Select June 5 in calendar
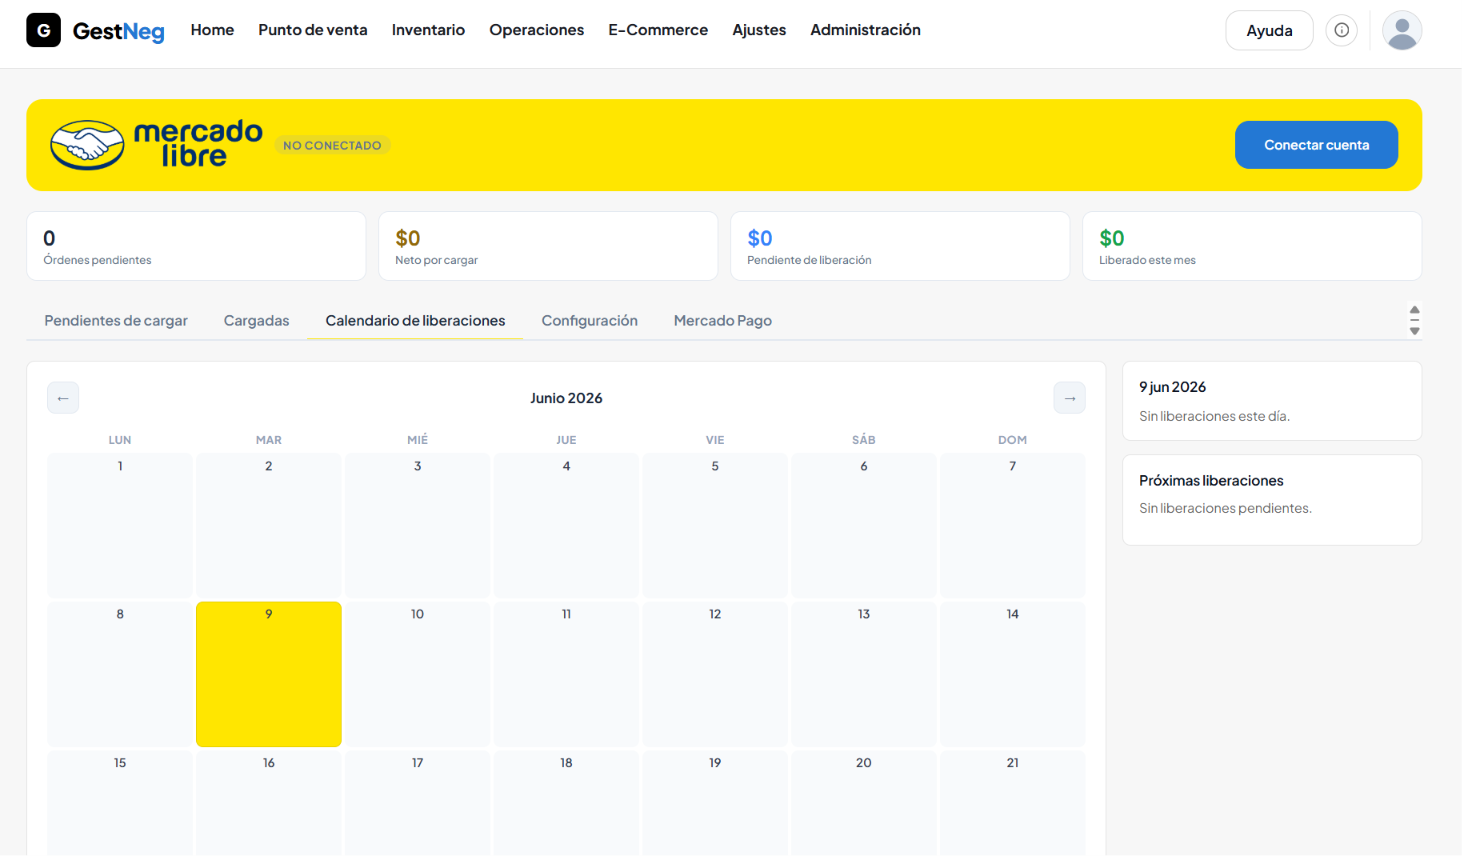 pyautogui.click(x=715, y=526)
